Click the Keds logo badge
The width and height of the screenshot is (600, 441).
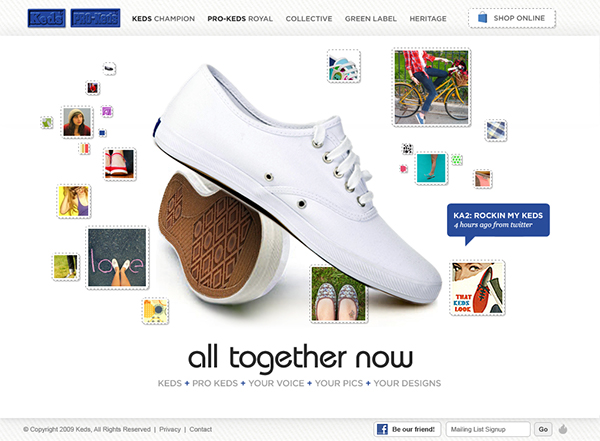click(x=46, y=18)
